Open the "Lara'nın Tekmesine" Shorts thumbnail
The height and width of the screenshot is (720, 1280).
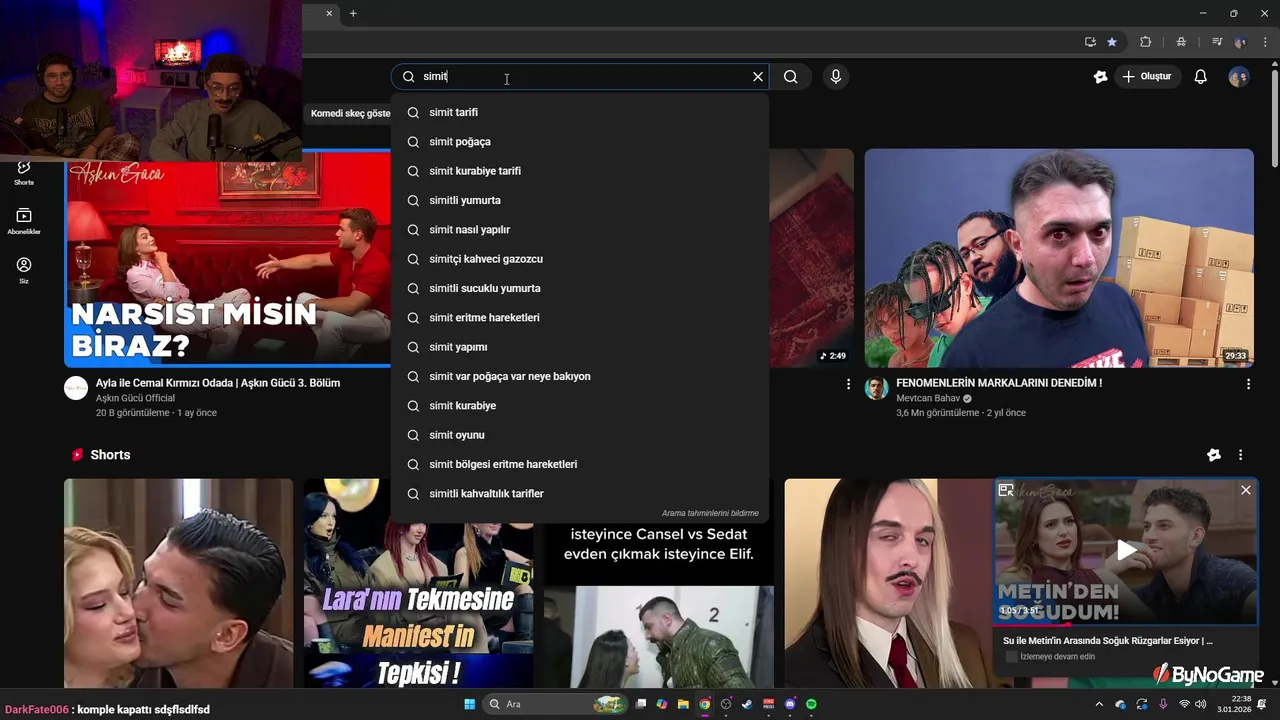tap(419, 583)
